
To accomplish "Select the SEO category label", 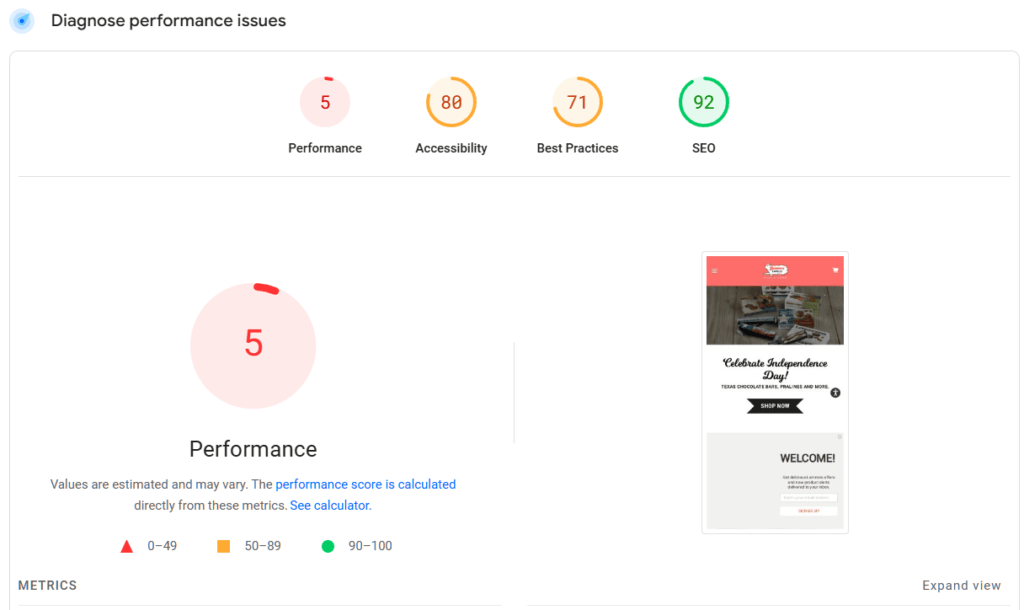I will point(703,147).
